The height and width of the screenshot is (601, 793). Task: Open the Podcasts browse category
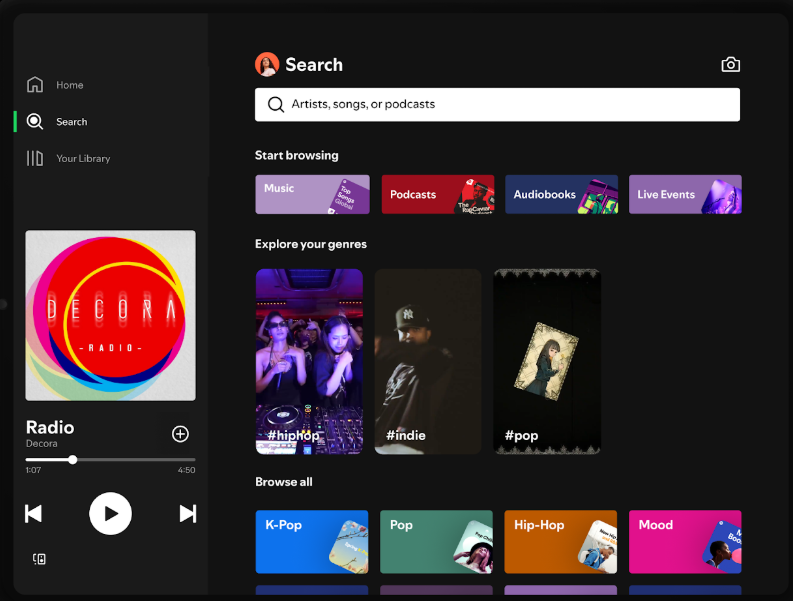click(437, 194)
